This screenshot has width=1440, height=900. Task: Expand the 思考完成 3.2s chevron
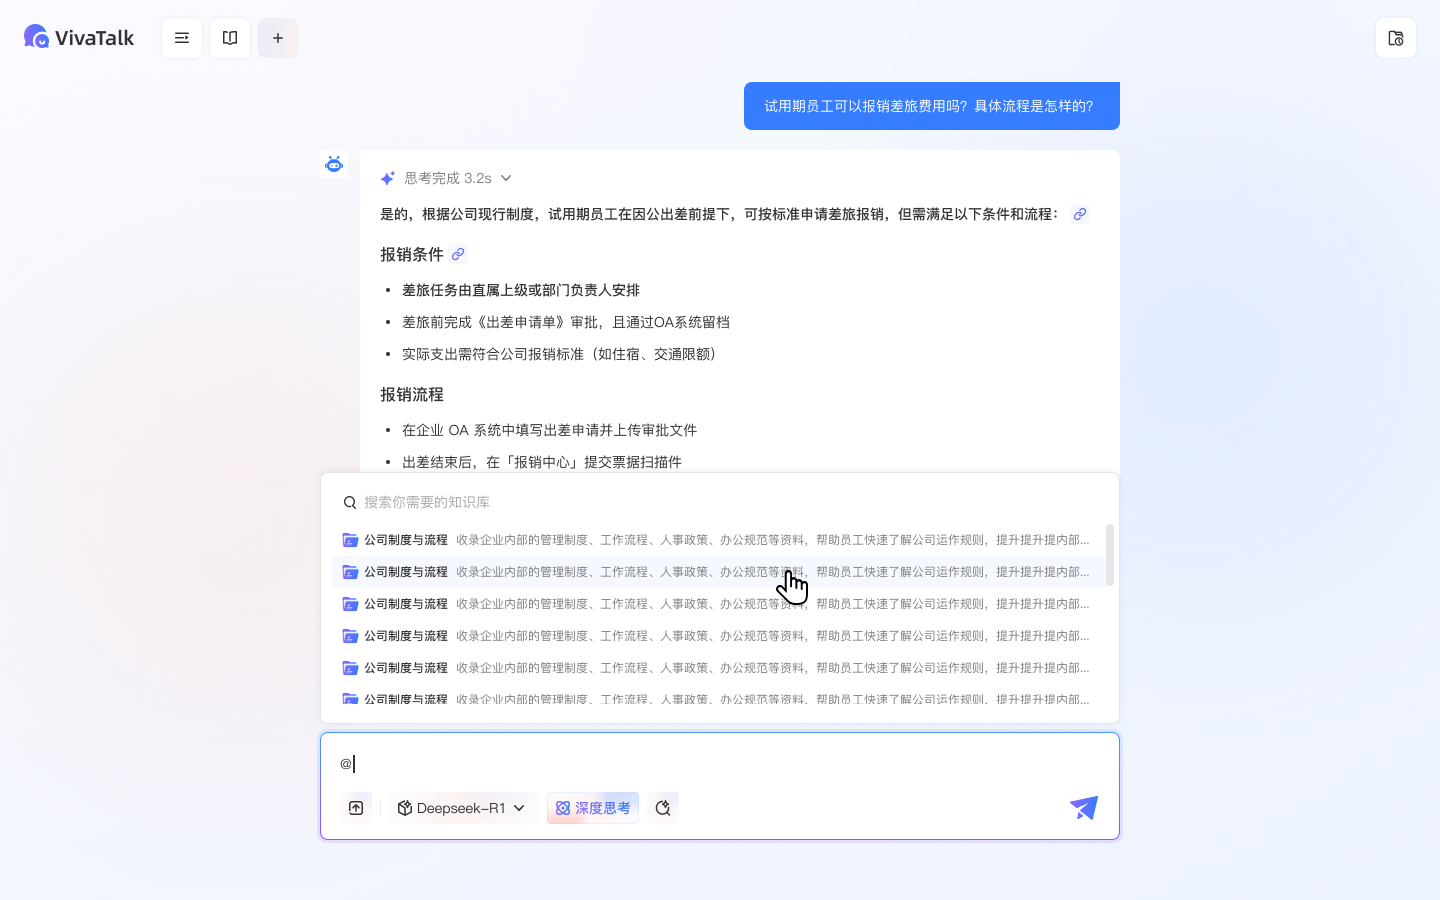coord(506,178)
